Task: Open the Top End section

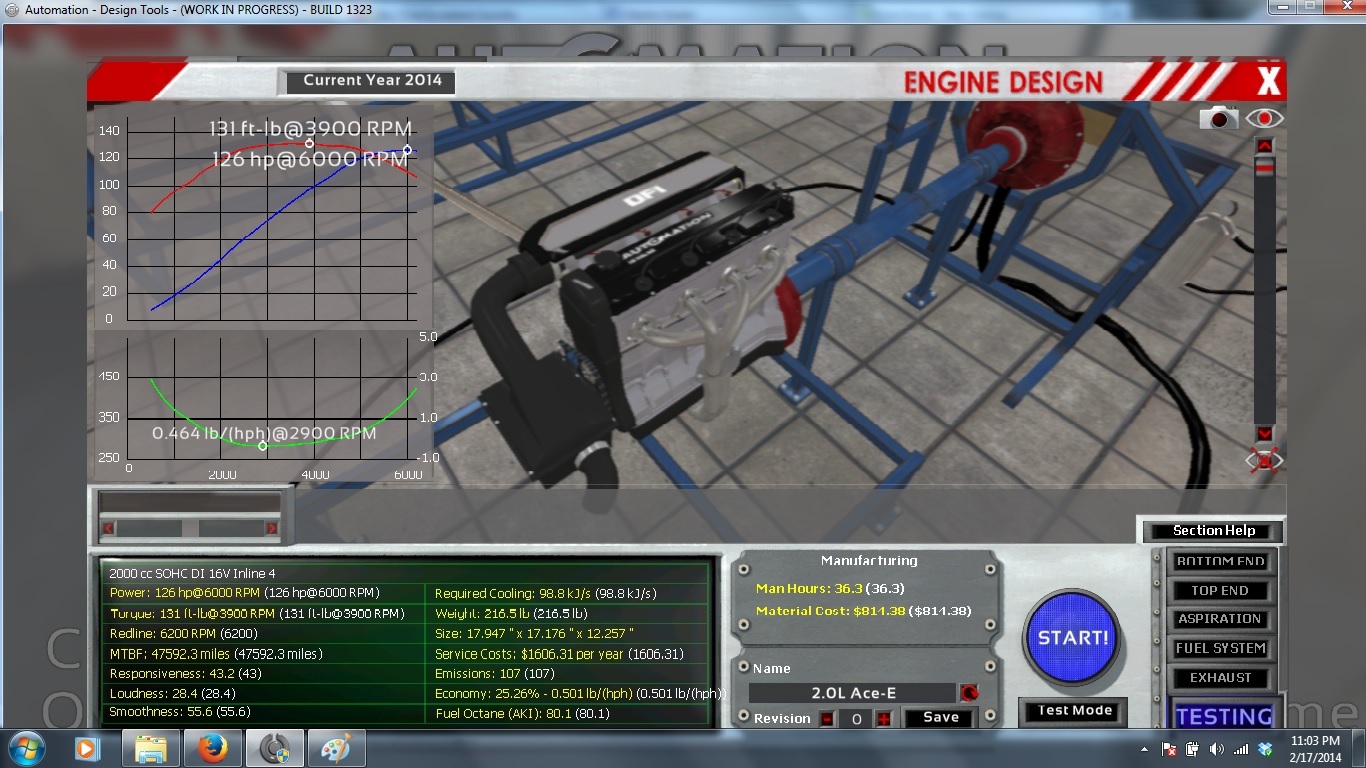Action: pyautogui.click(x=1220, y=591)
